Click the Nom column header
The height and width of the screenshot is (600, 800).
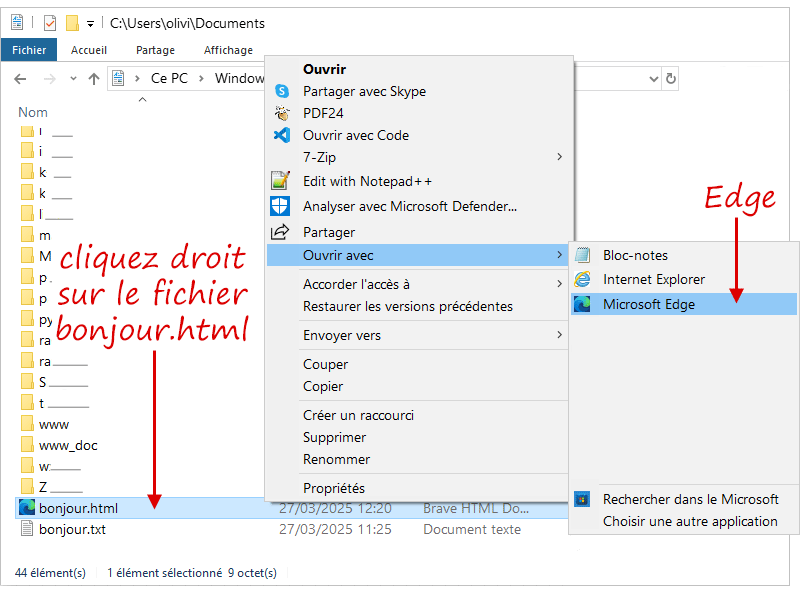33,112
